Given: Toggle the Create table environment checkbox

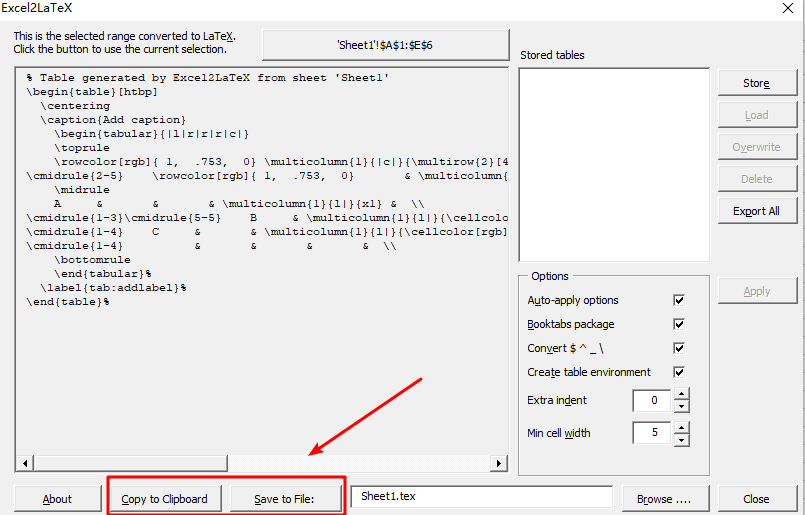Looking at the screenshot, I should tap(679, 372).
